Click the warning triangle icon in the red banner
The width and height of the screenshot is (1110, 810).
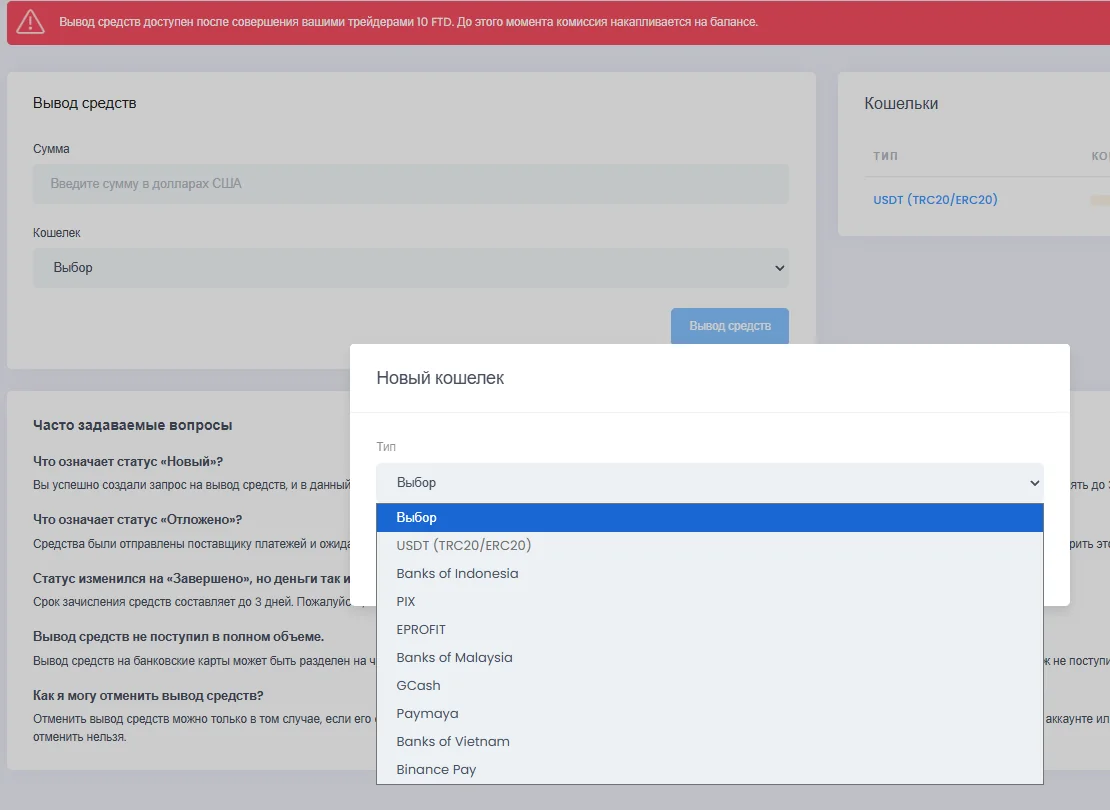30,22
